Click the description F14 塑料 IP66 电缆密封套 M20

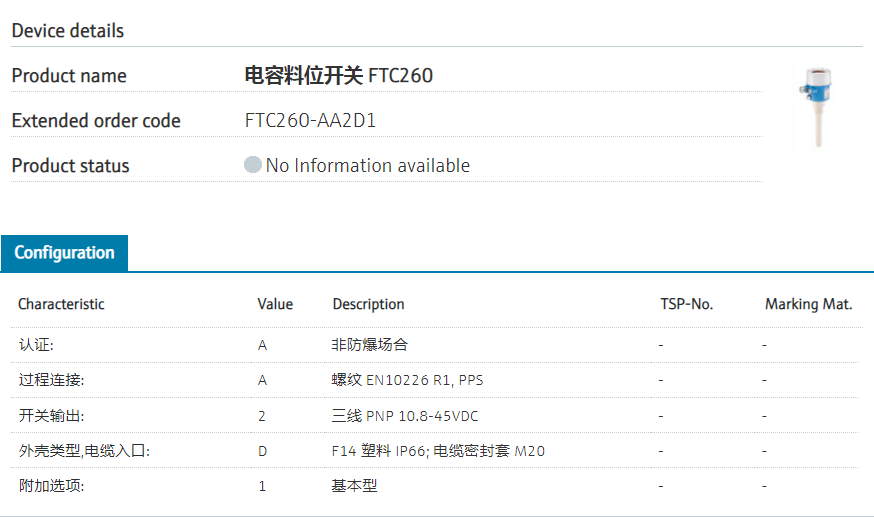438,451
